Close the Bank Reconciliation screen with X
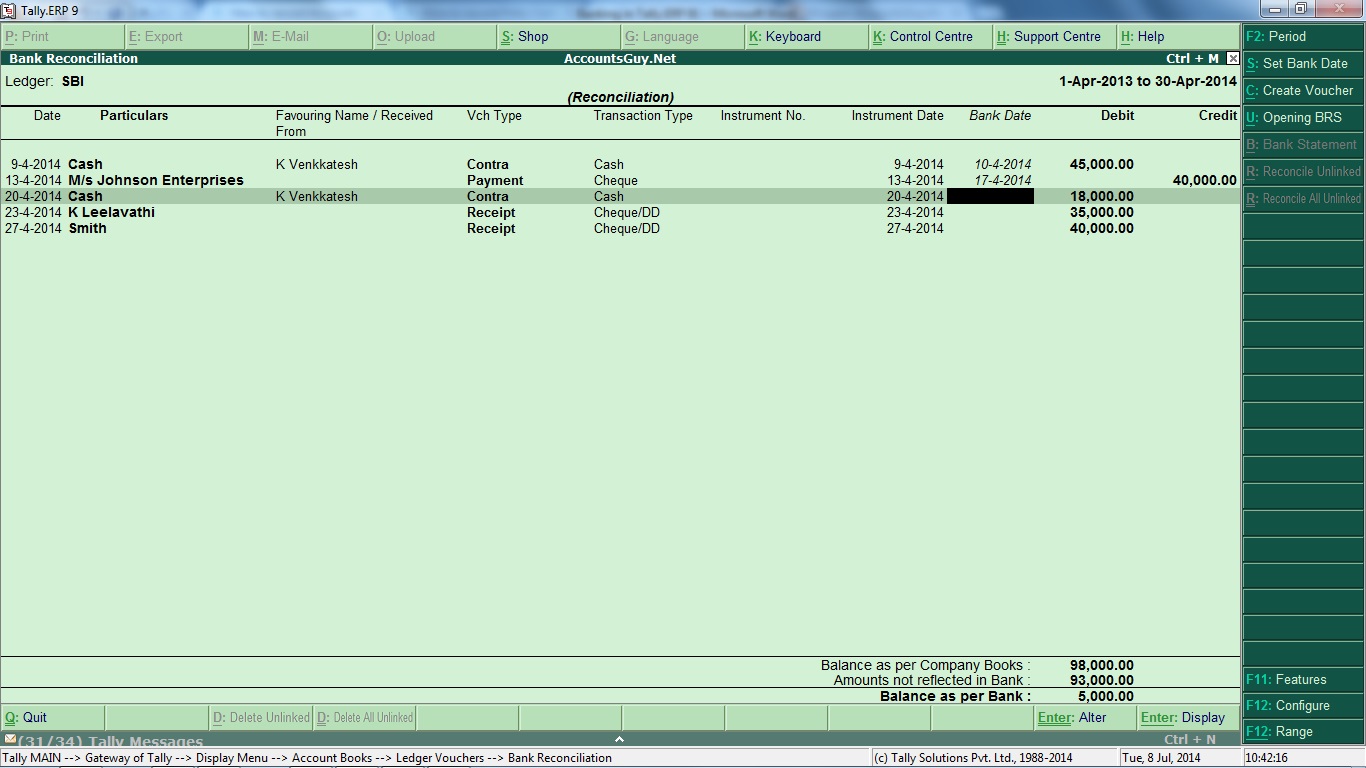 [x=1232, y=59]
